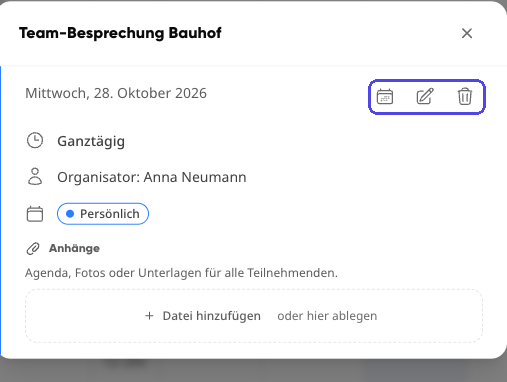Image resolution: width=507 pixels, height=382 pixels.
Task: Click the date 'Mittwoch, 28. Oktober 2026'
Action: click(116, 93)
